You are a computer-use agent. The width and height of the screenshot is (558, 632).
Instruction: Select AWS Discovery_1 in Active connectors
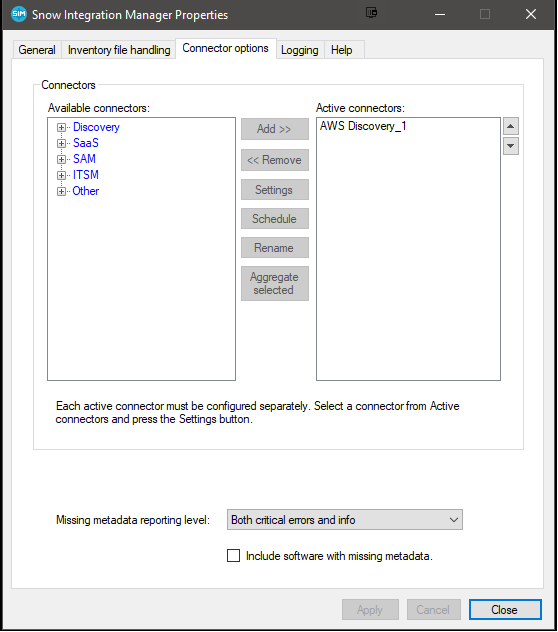[x=363, y=126]
